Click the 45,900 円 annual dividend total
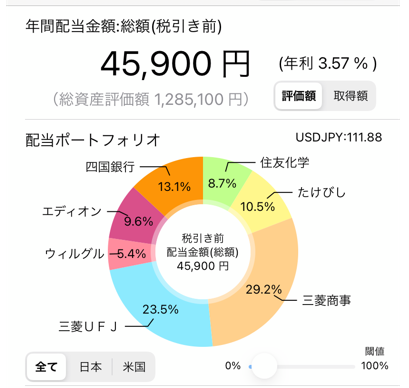The height and width of the screenshot is (388, 409). pyautogui.click(x=175, y=64)
